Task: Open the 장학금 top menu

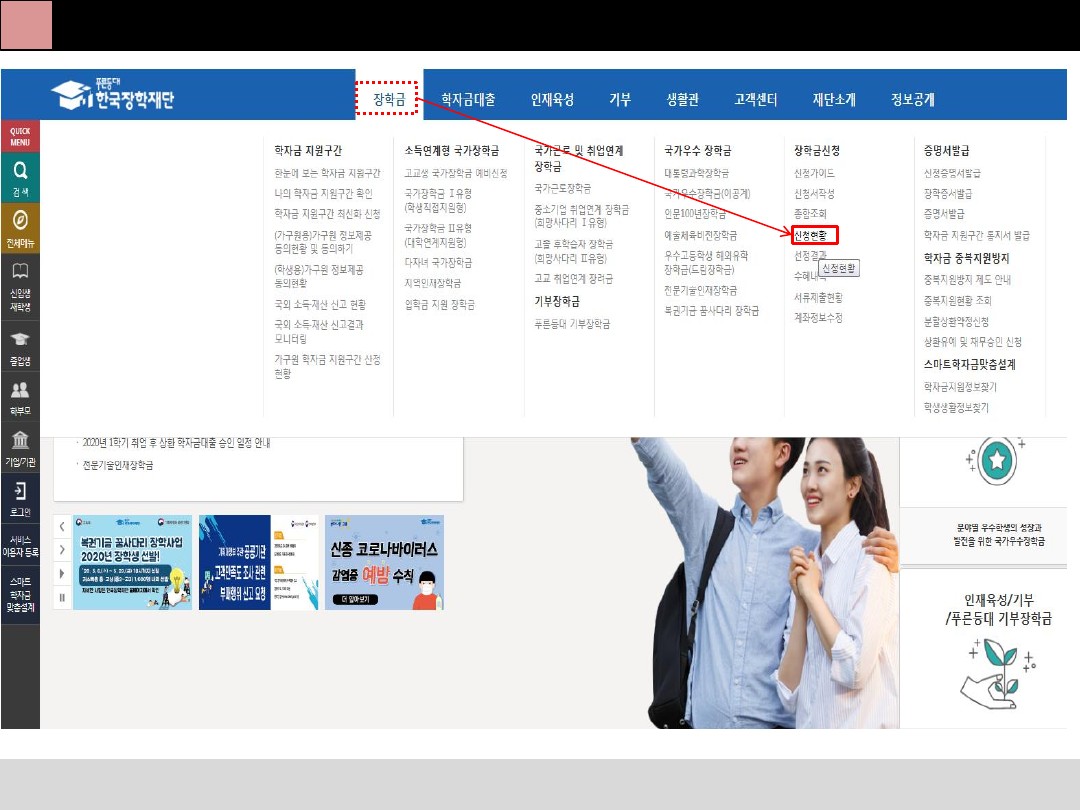Action: coord(389,99)
